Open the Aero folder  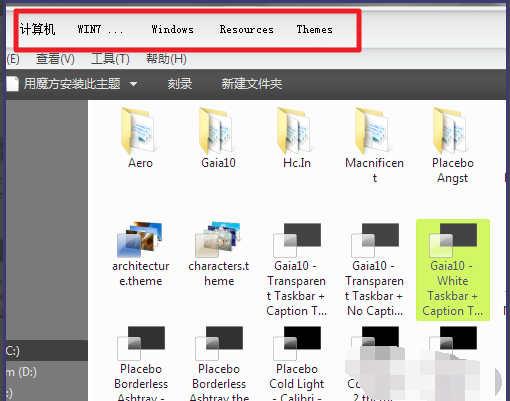click(x=140, y=137)
